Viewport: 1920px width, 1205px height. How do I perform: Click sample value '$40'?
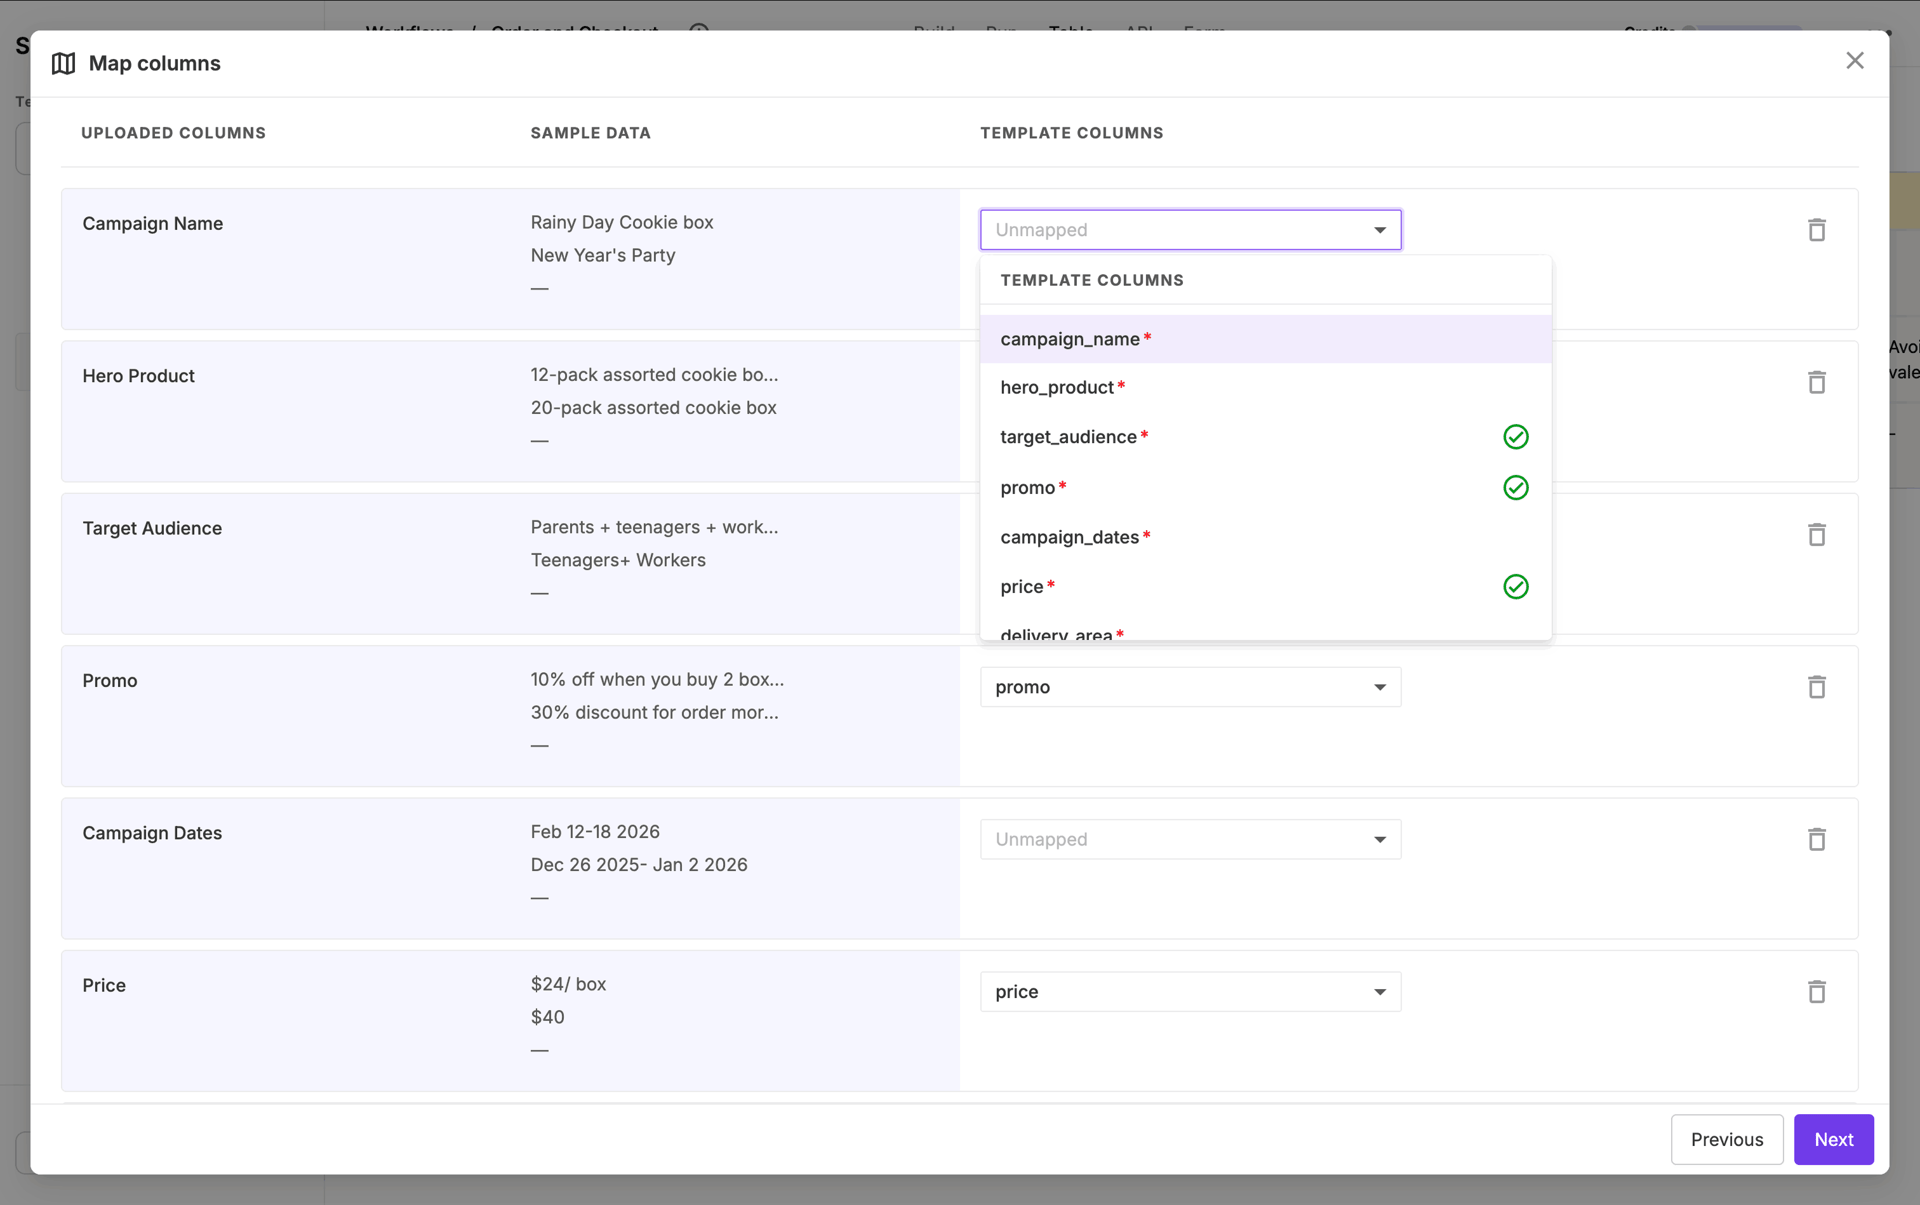pyautogui.click(x=548, y=1017)
